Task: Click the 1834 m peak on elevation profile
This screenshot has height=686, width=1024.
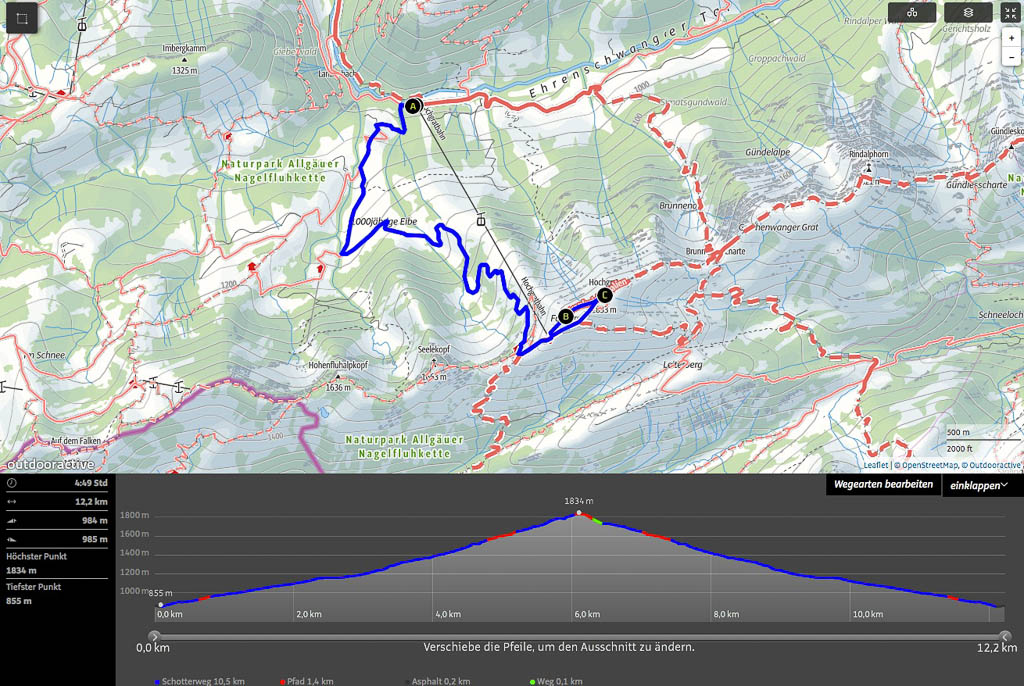Action: [577, 514]
